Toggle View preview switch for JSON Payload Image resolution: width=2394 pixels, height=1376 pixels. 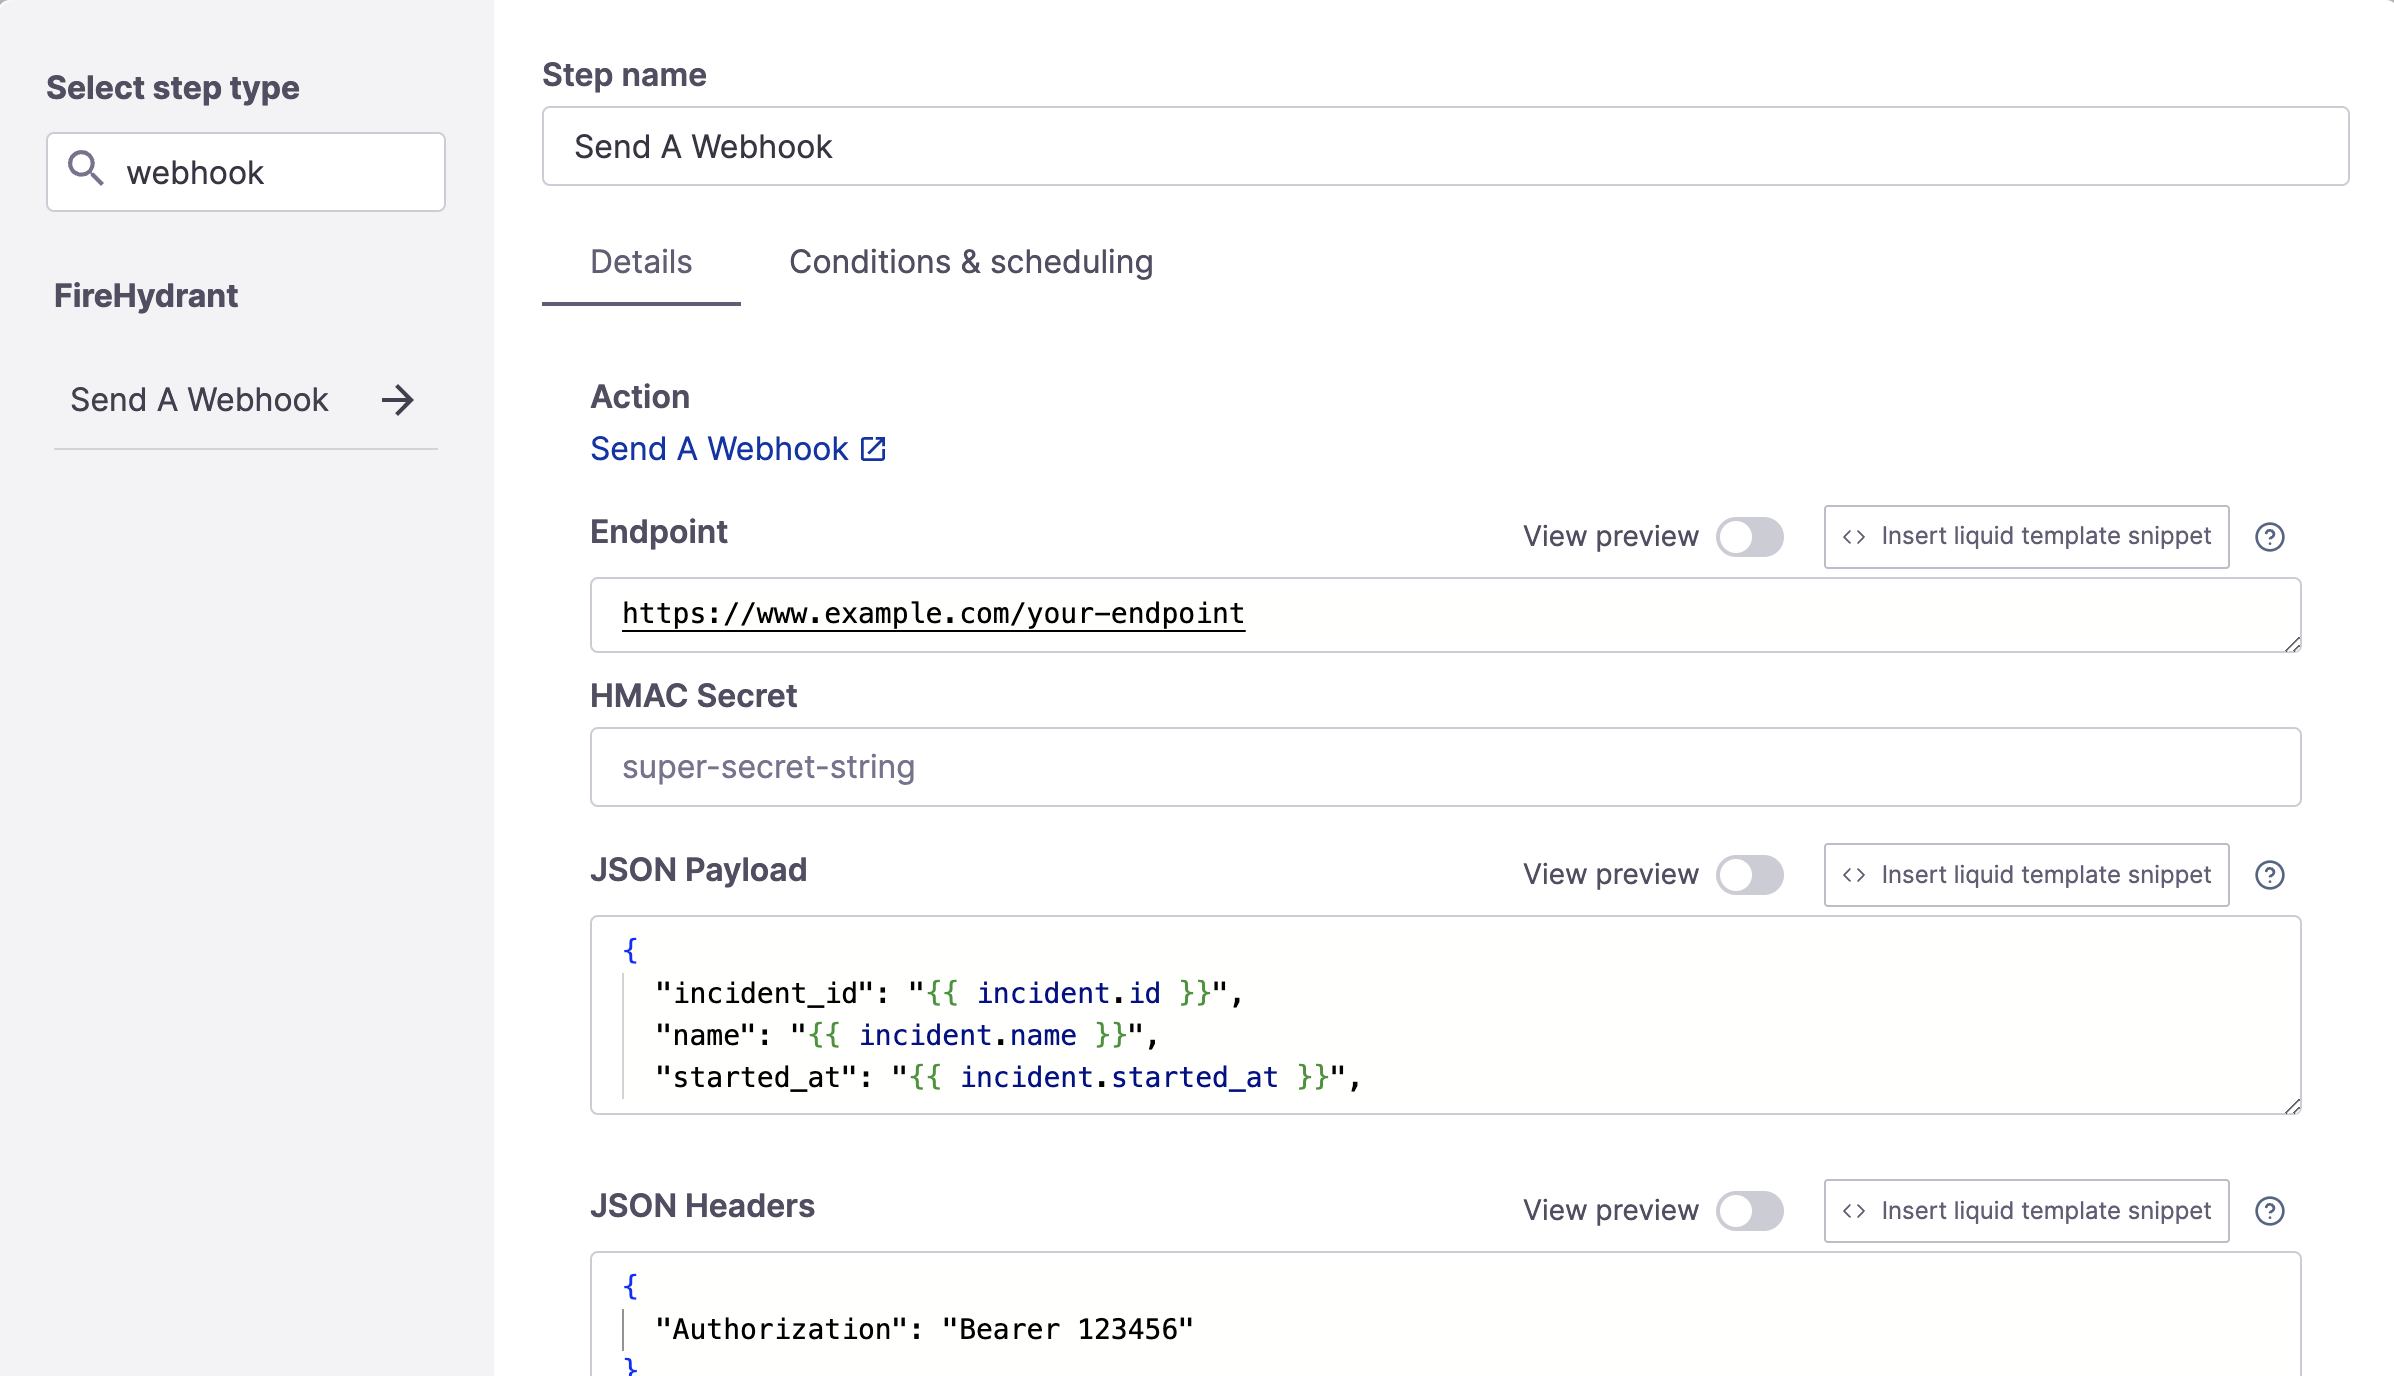pos(1751,873)
